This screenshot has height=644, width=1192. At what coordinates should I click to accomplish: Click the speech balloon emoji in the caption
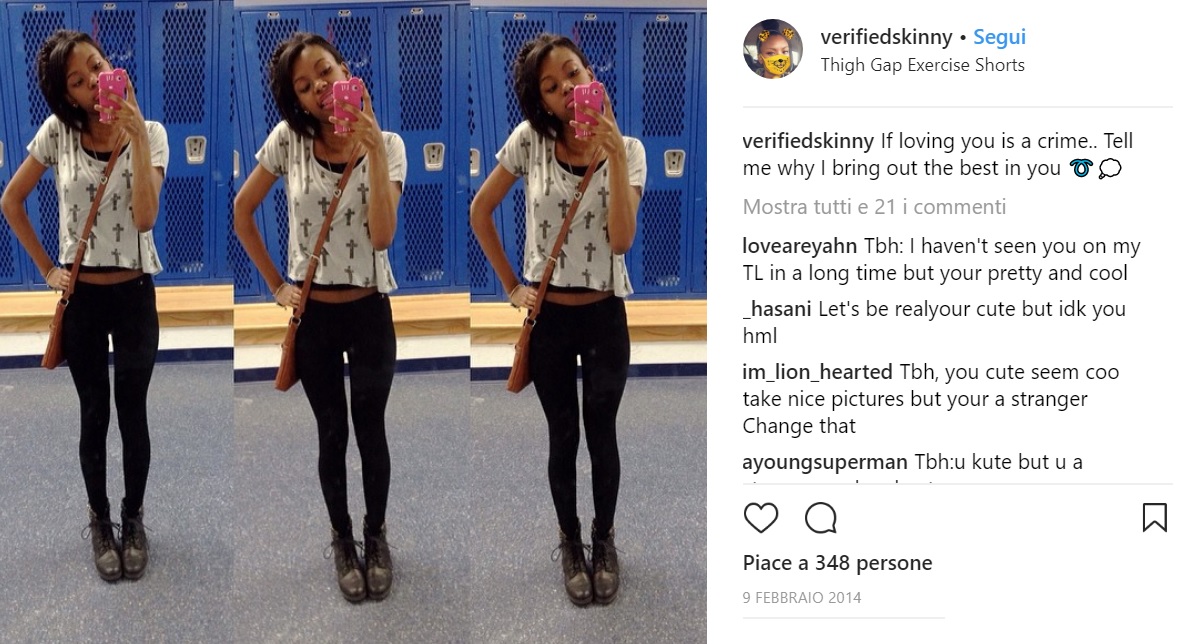click(1110, 169)
